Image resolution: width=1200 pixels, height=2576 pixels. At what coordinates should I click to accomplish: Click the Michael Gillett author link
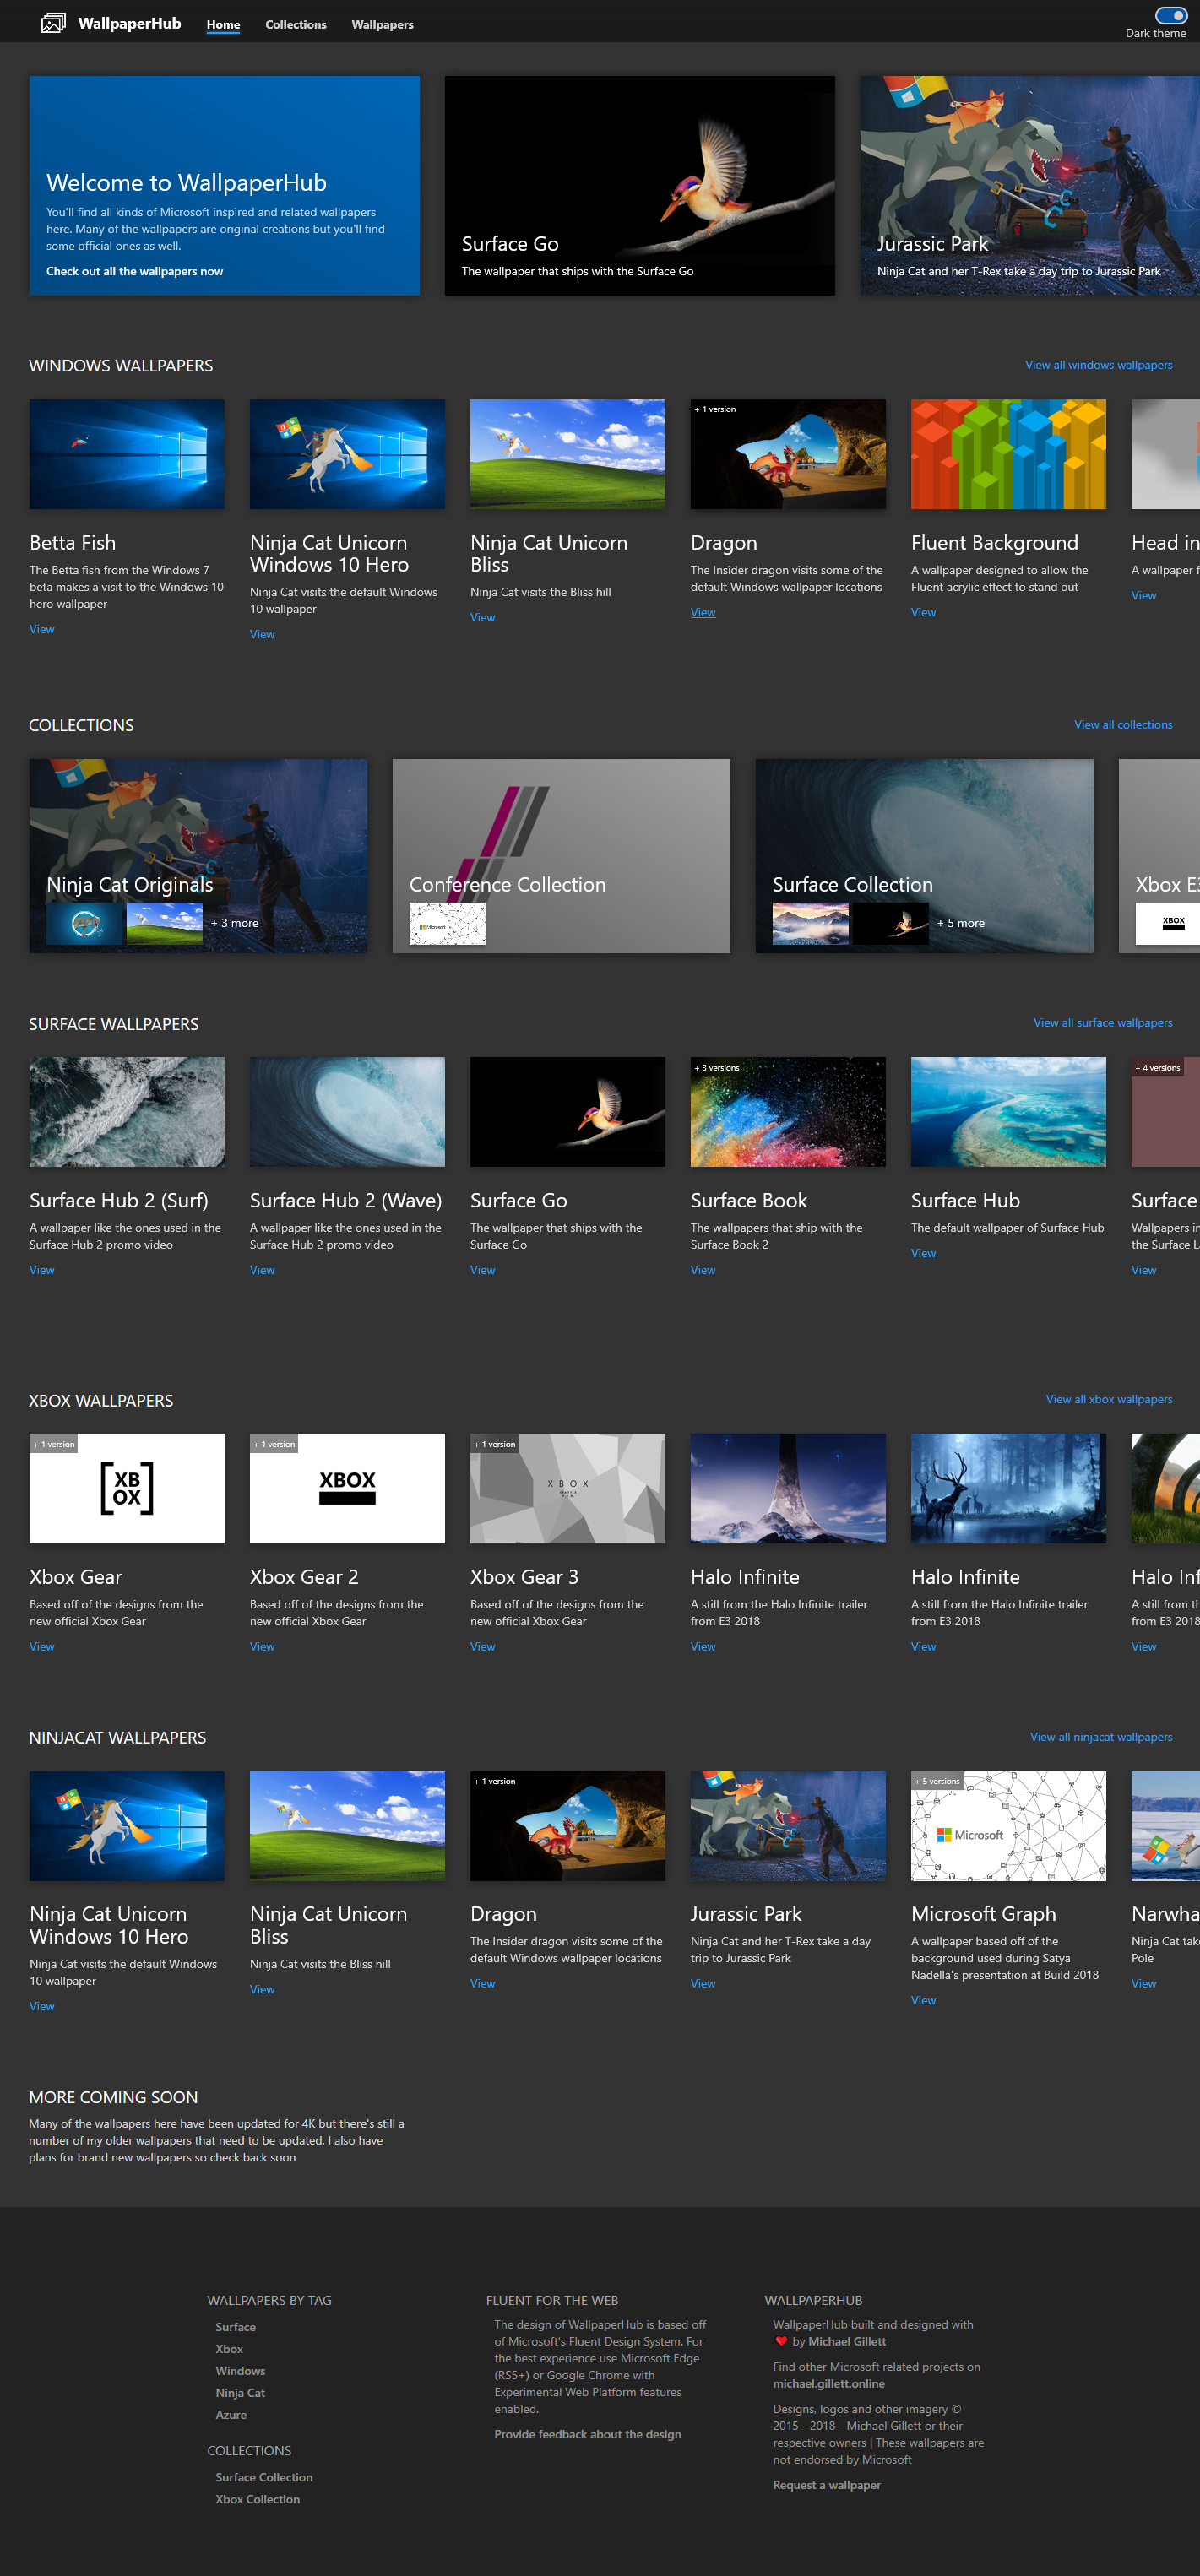coord(847,2341)
